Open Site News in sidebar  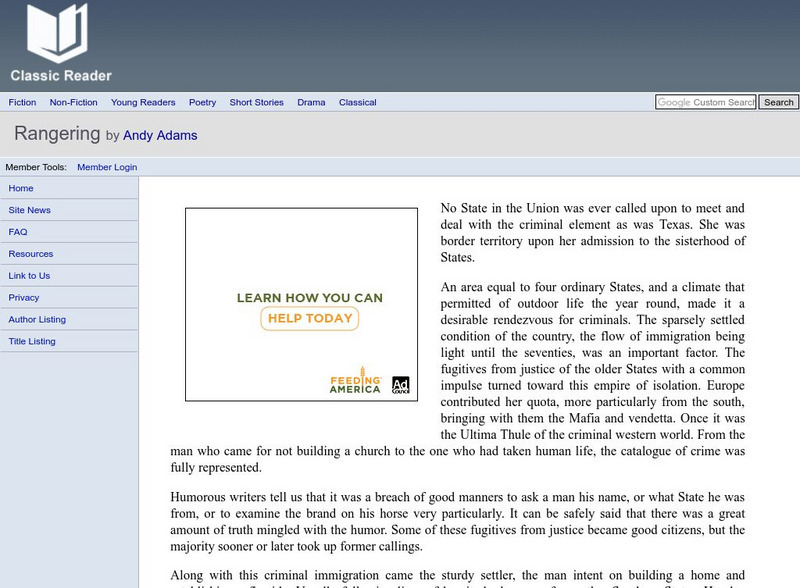coord(30,210)
